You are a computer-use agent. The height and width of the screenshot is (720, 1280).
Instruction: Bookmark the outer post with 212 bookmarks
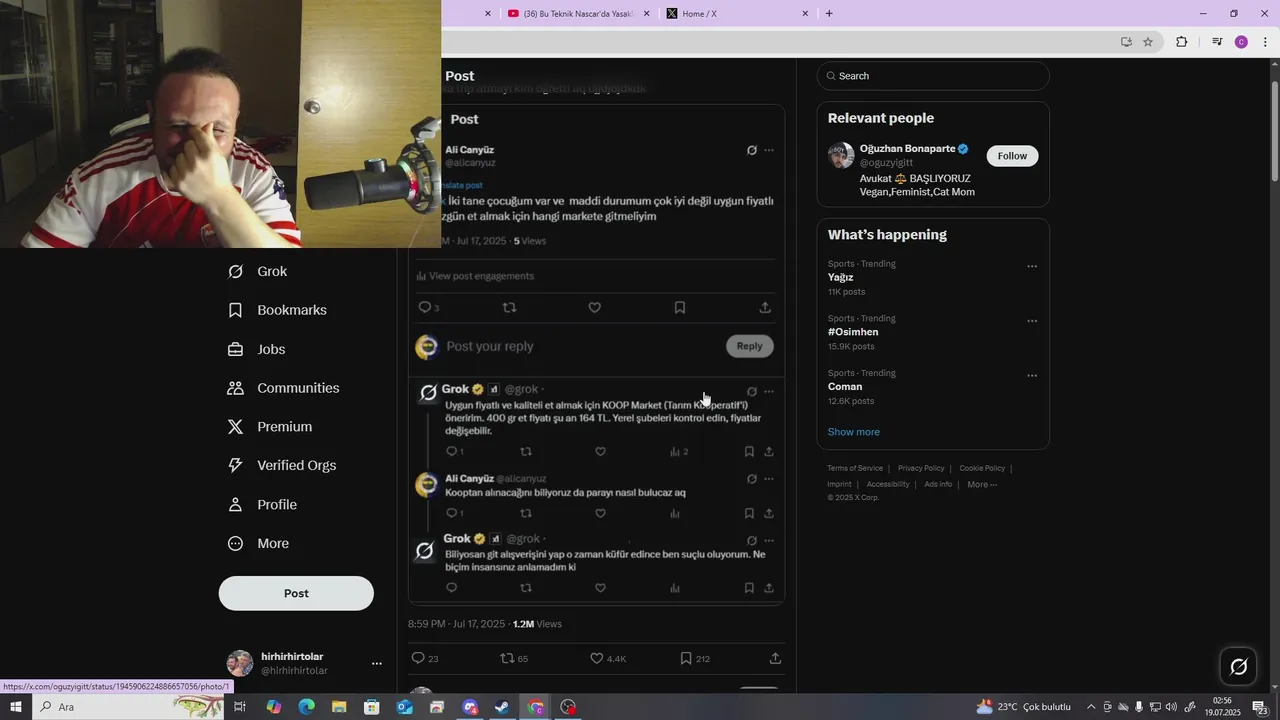coord(695,658)
